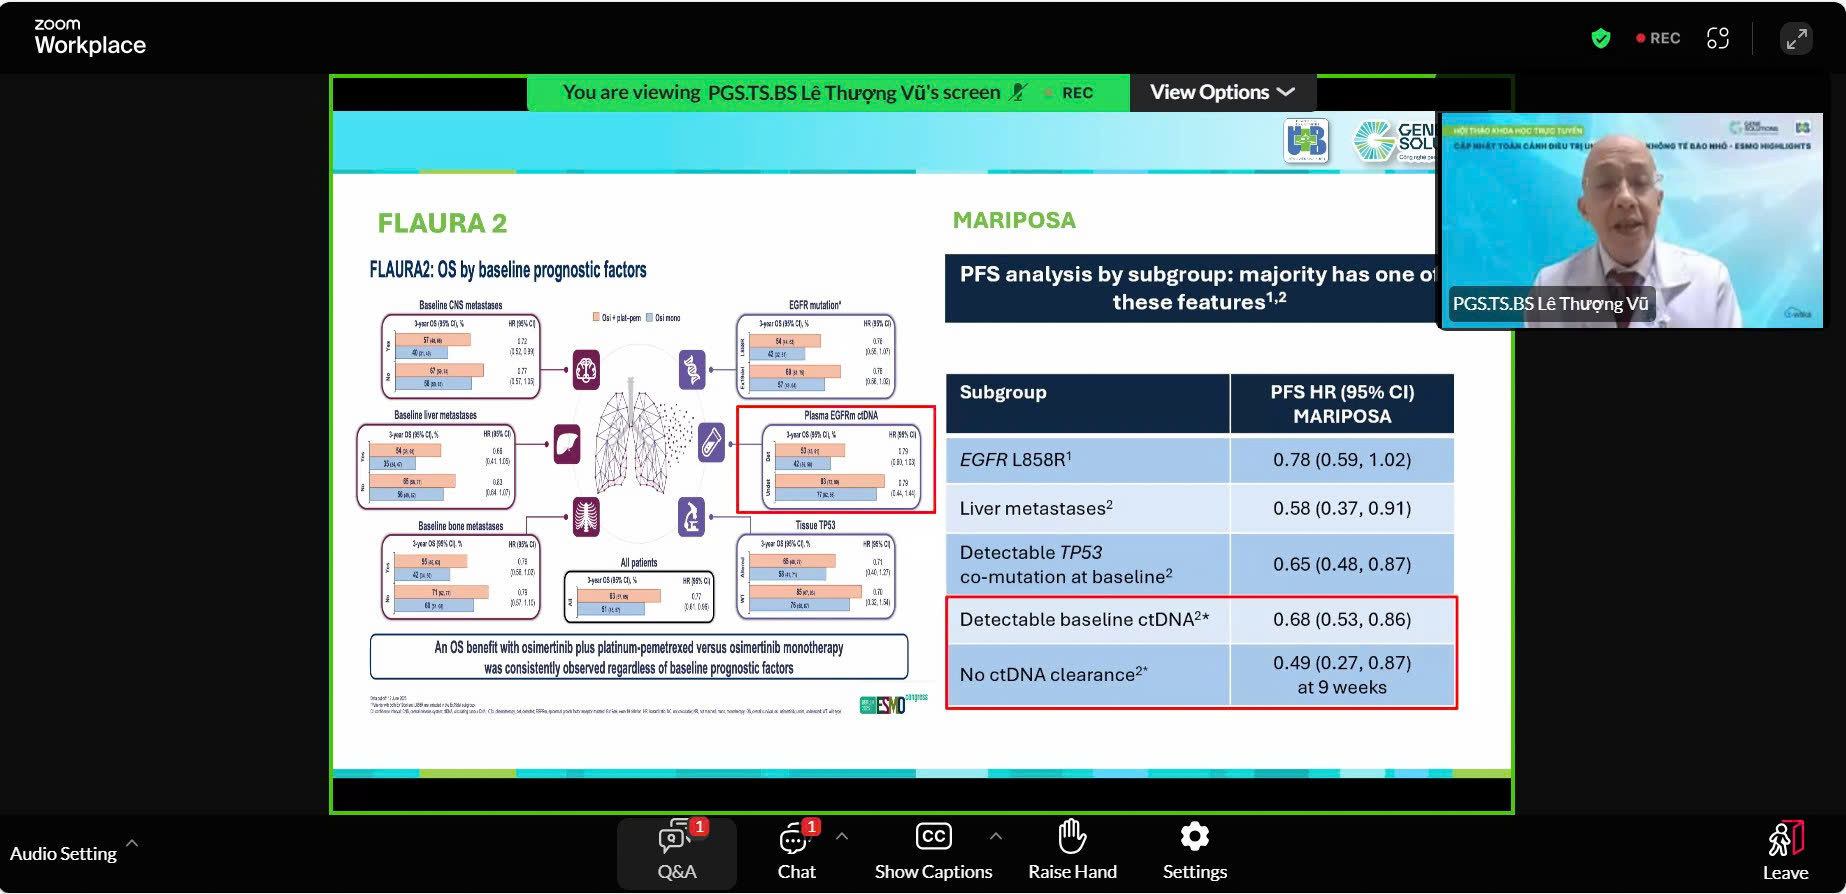Viewport: 1846px width, 894px height.
Task: Click the REC recording indicator at top right
Action: pos(1658,38)
